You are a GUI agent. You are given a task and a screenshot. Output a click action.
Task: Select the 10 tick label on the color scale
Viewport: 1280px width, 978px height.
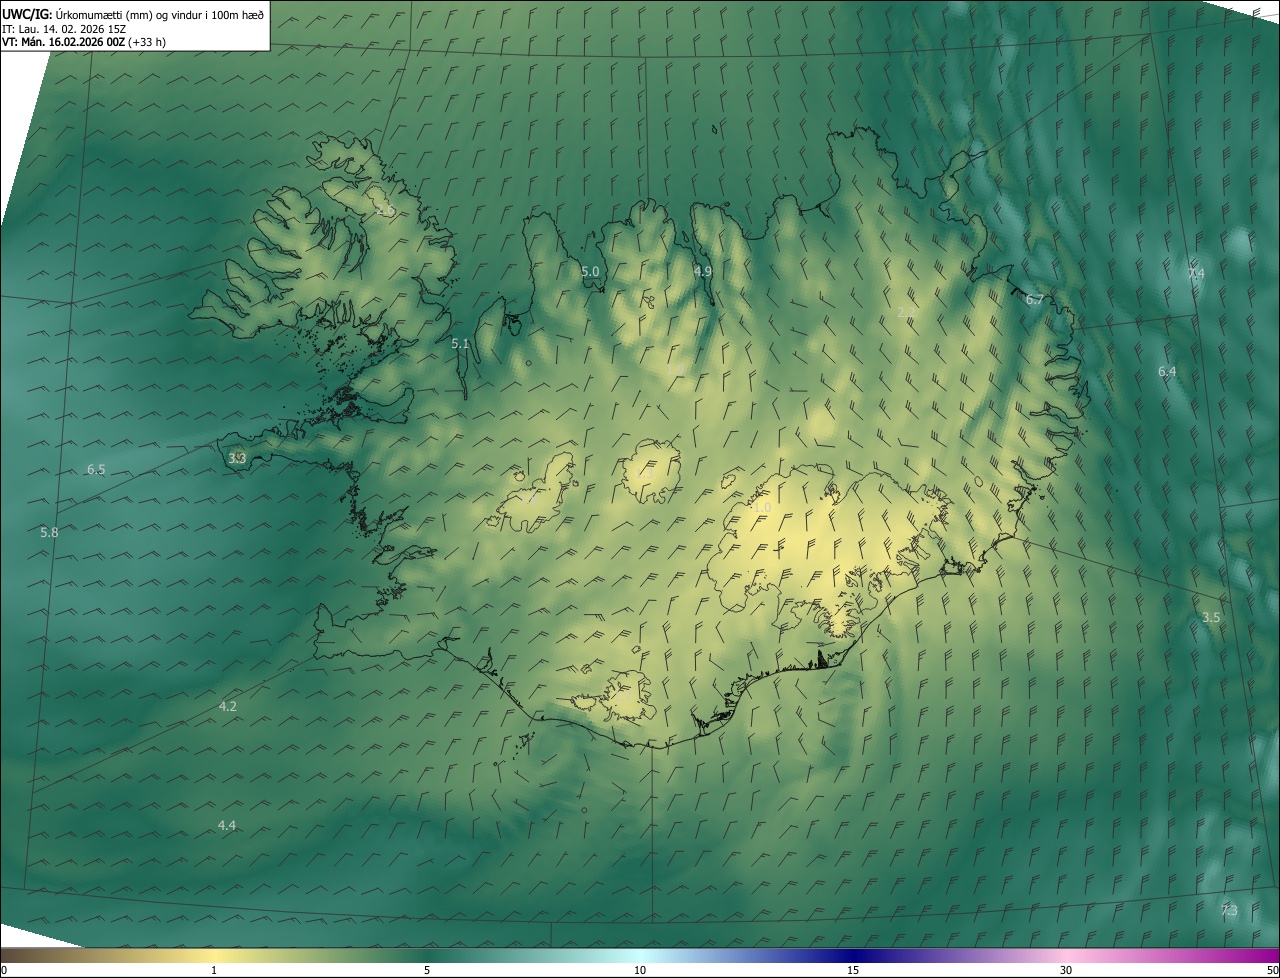pos(640,970)
